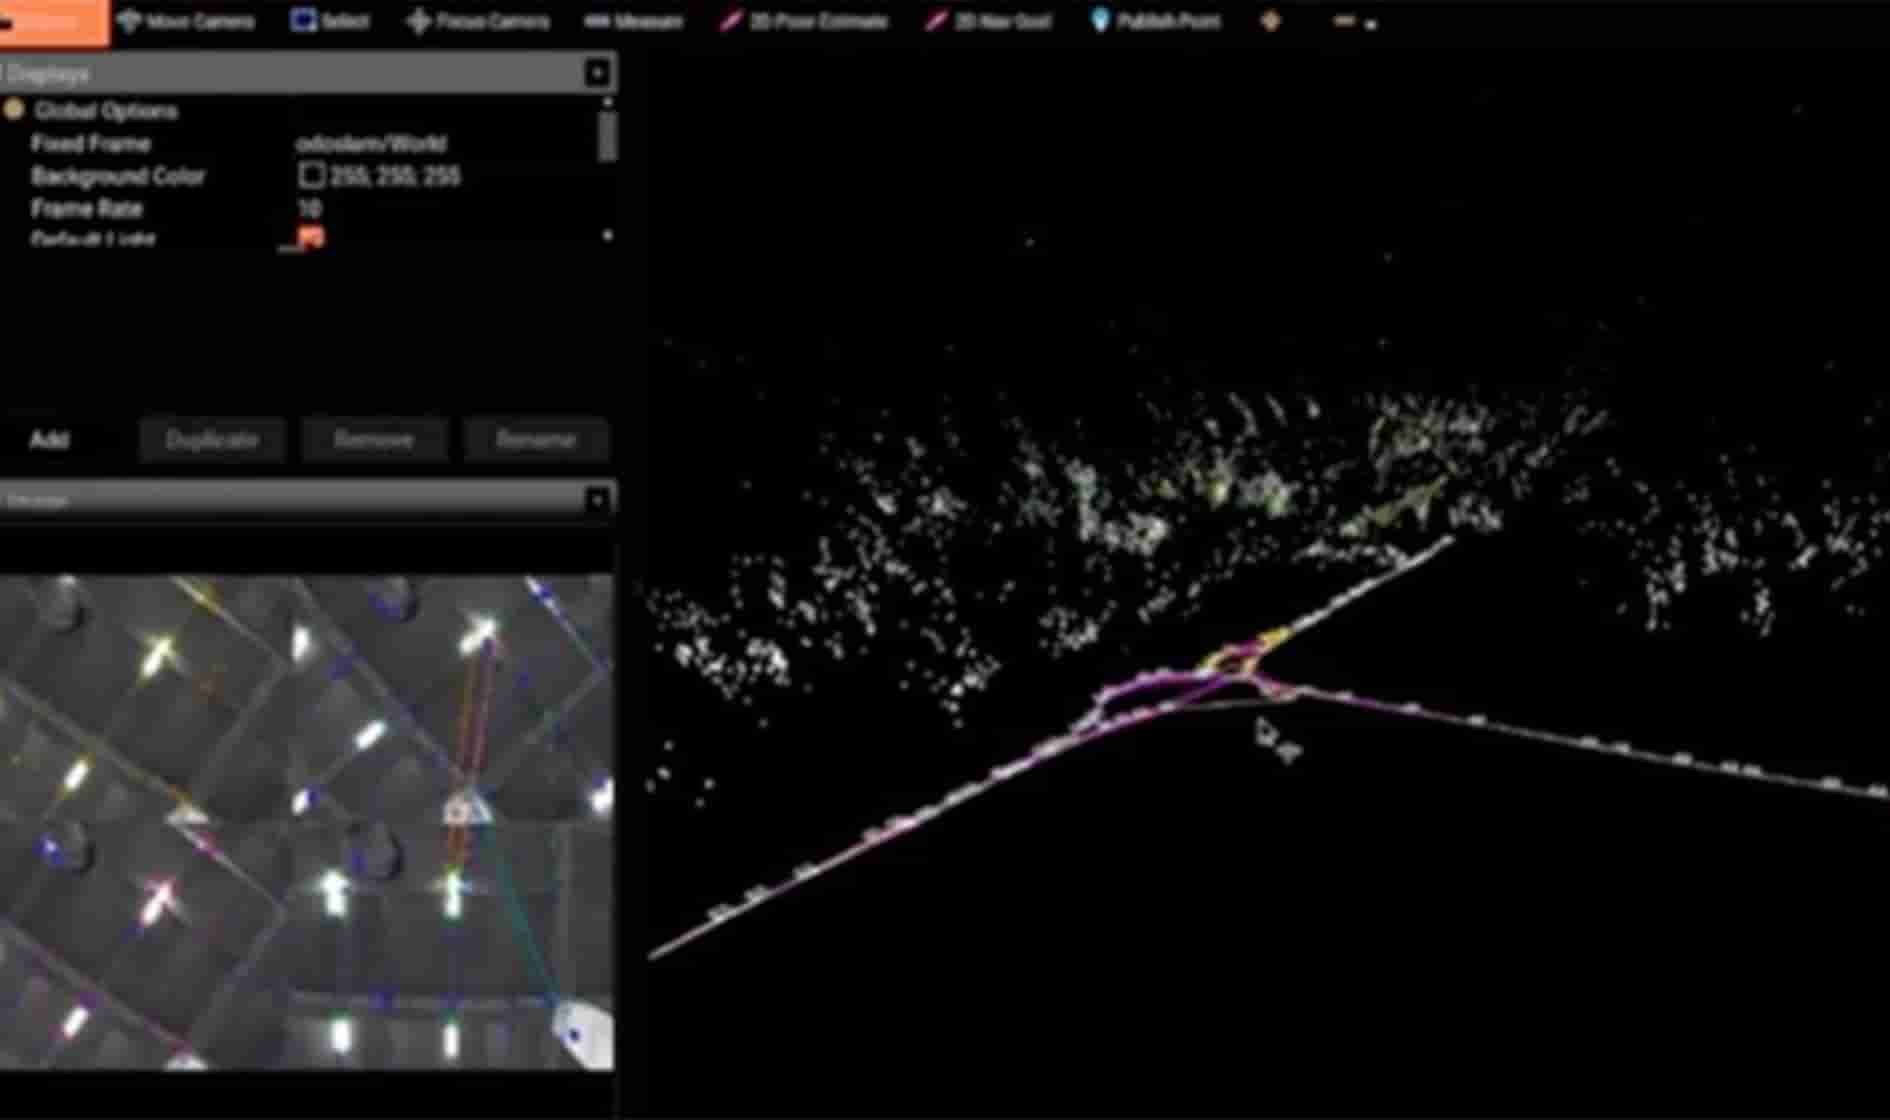This screenshot has height=1120, width=1890.
Task: Click the Displays panel vertical scrollbar
Action: point(607,137)
